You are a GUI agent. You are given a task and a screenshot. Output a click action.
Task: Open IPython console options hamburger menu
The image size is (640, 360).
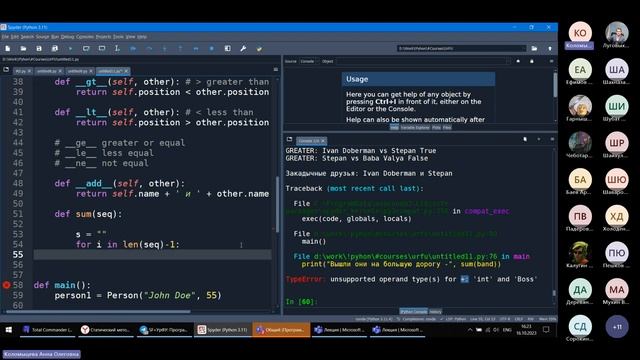[x=552, y=140]
